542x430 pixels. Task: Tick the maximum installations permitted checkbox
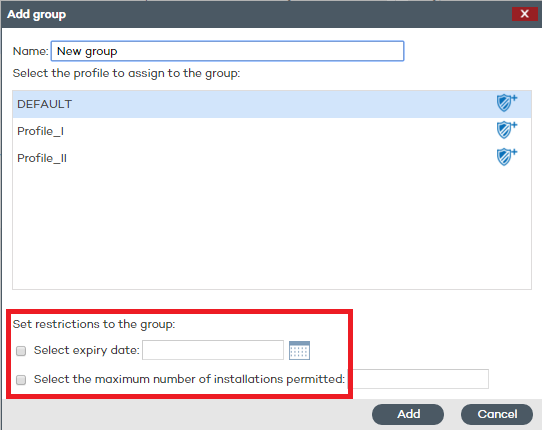coord(21,380)
